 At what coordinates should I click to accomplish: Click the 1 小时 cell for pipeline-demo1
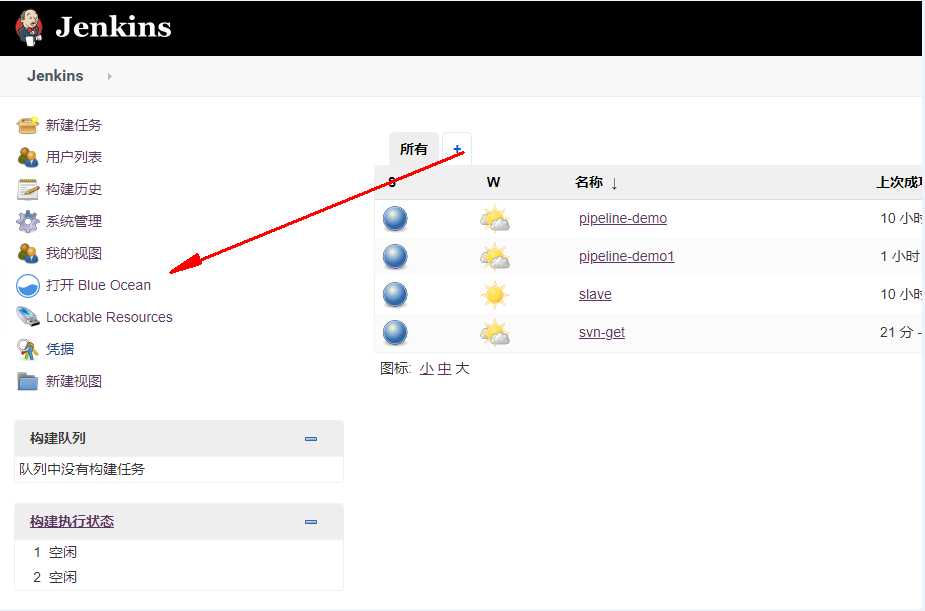coord(900,257)
